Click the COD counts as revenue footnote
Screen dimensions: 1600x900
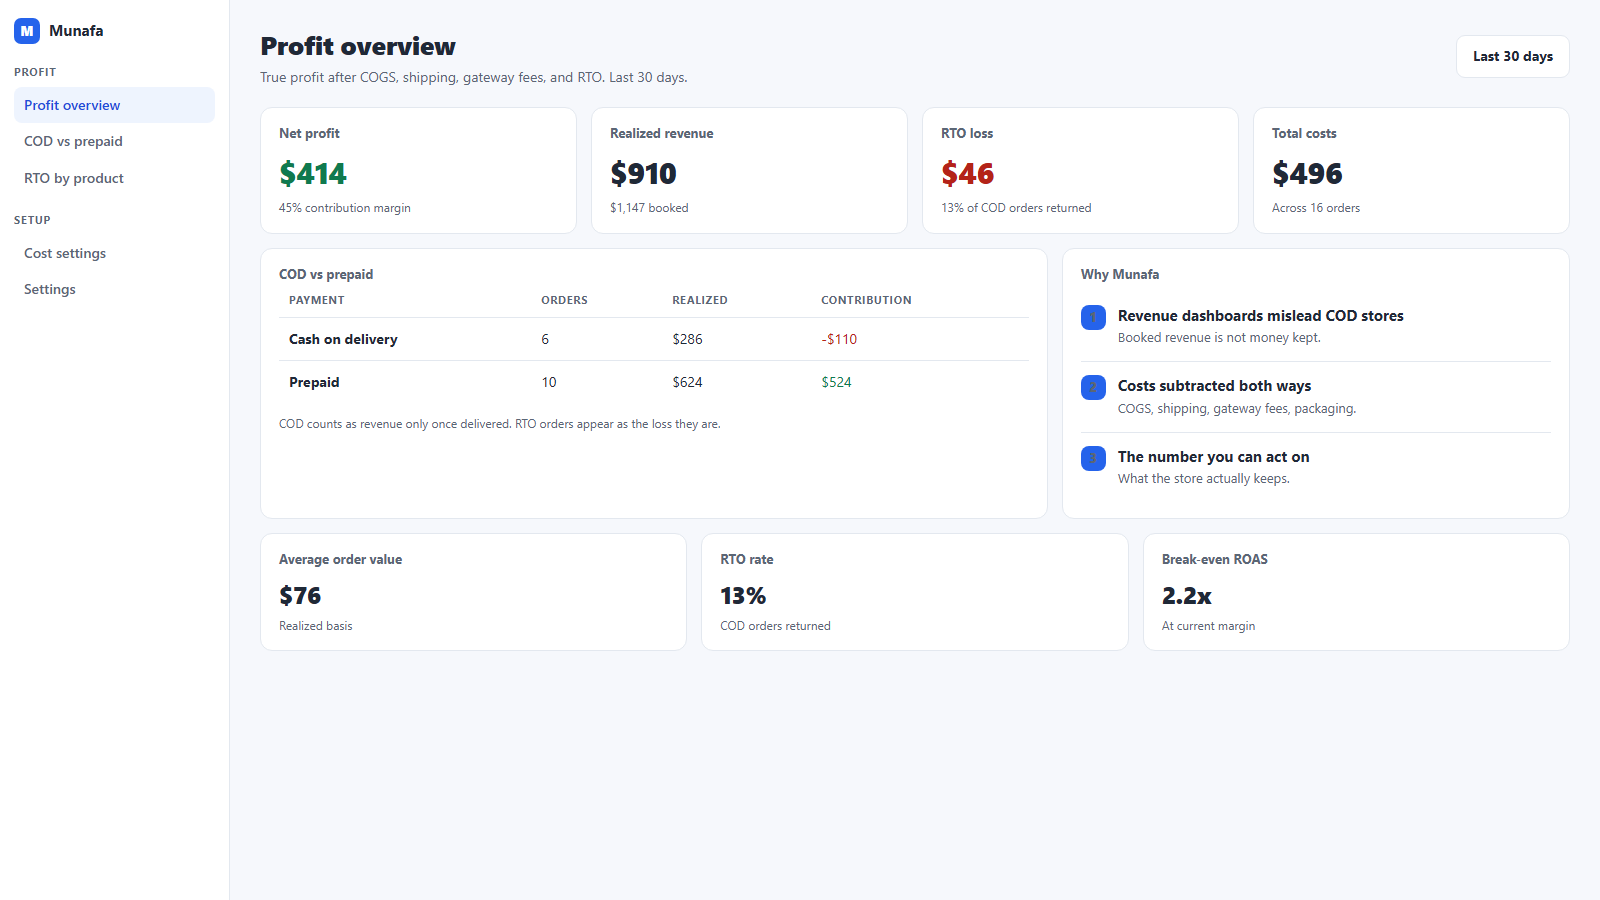click(x=499, y=424)
